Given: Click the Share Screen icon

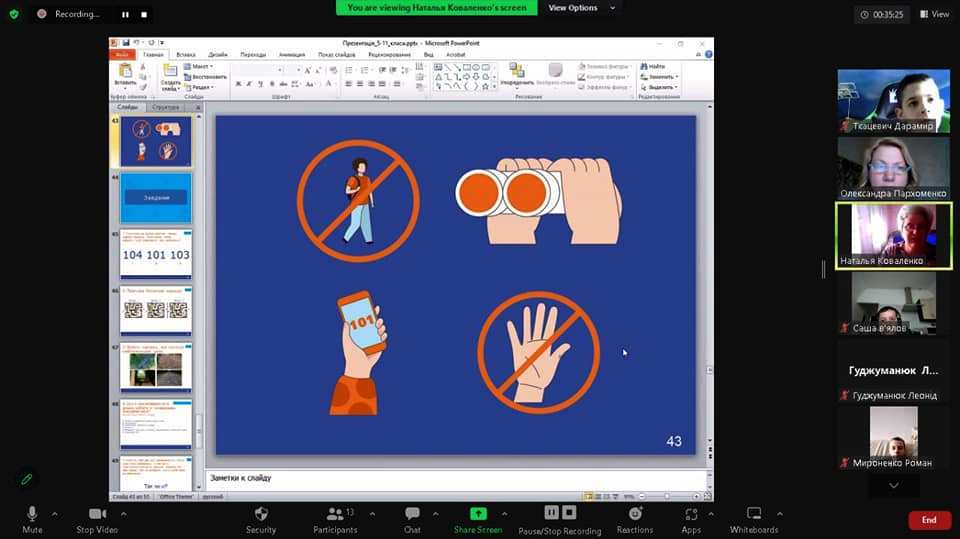Looking at the screenshot, I should point(478,514).
